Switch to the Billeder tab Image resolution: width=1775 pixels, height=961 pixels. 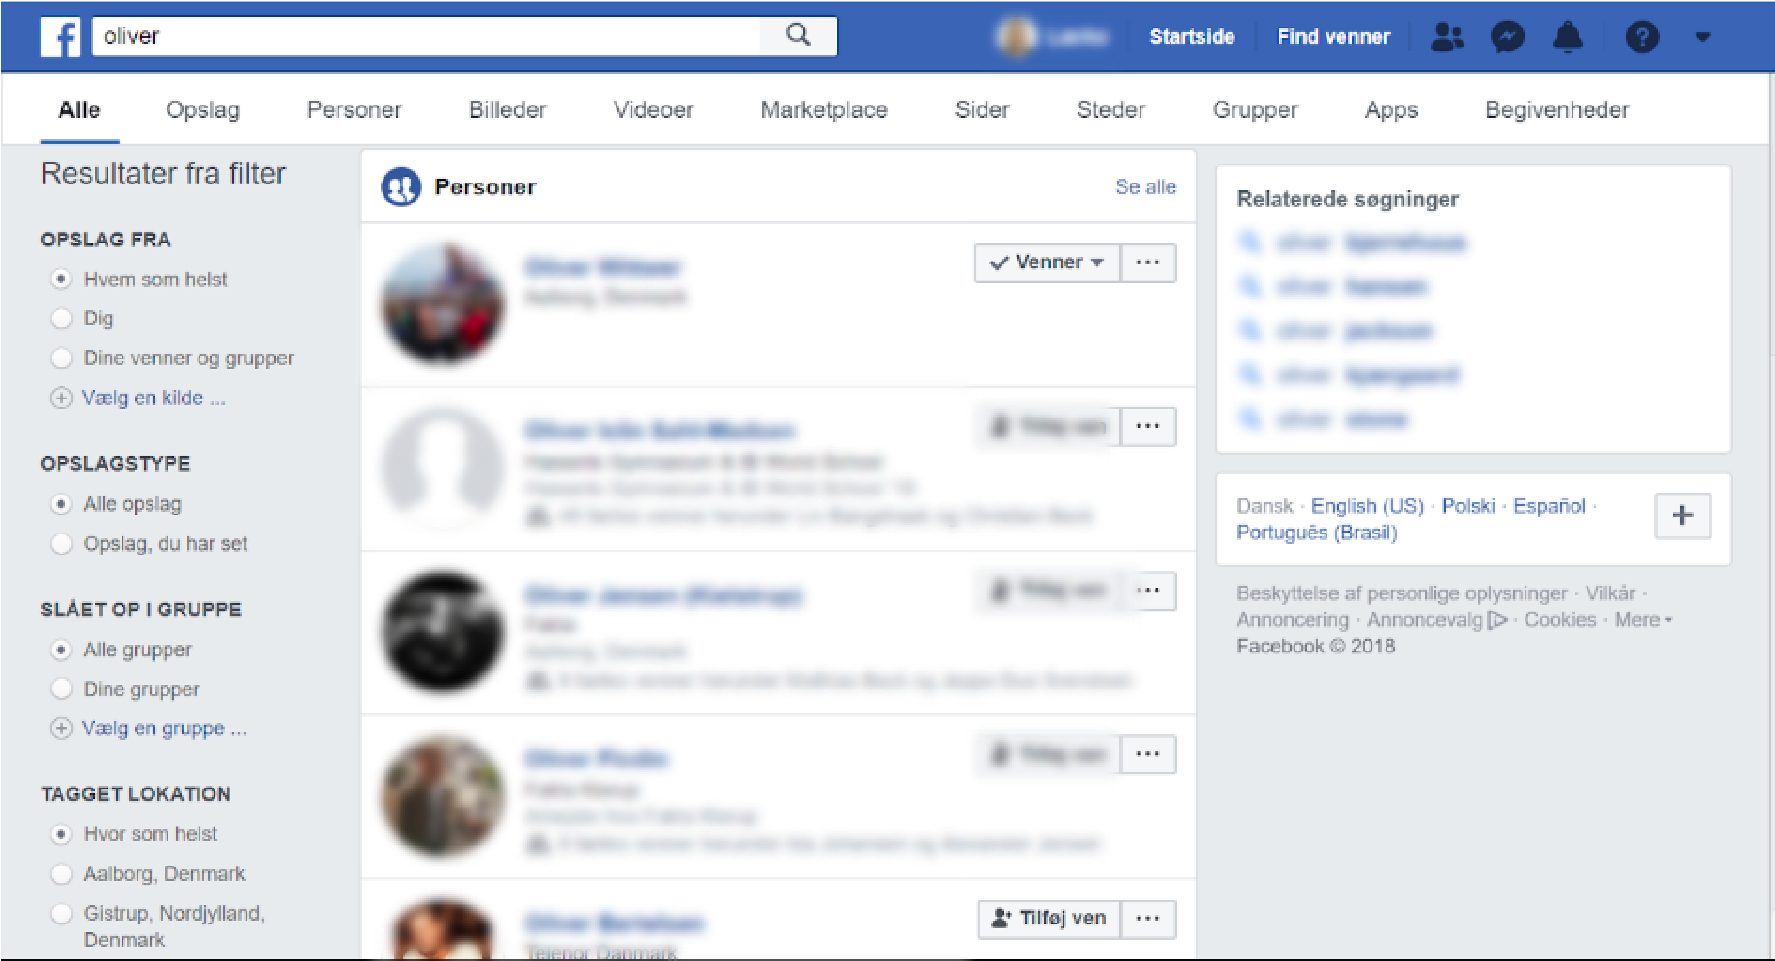(508, 110)
